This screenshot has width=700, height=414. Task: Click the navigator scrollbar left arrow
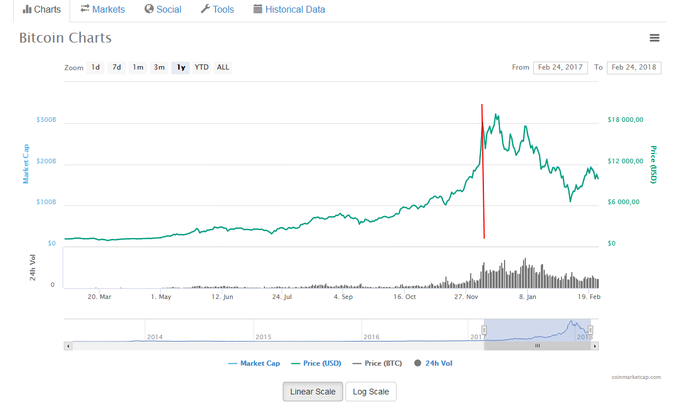pyautogui.click(x=68, y=346)
